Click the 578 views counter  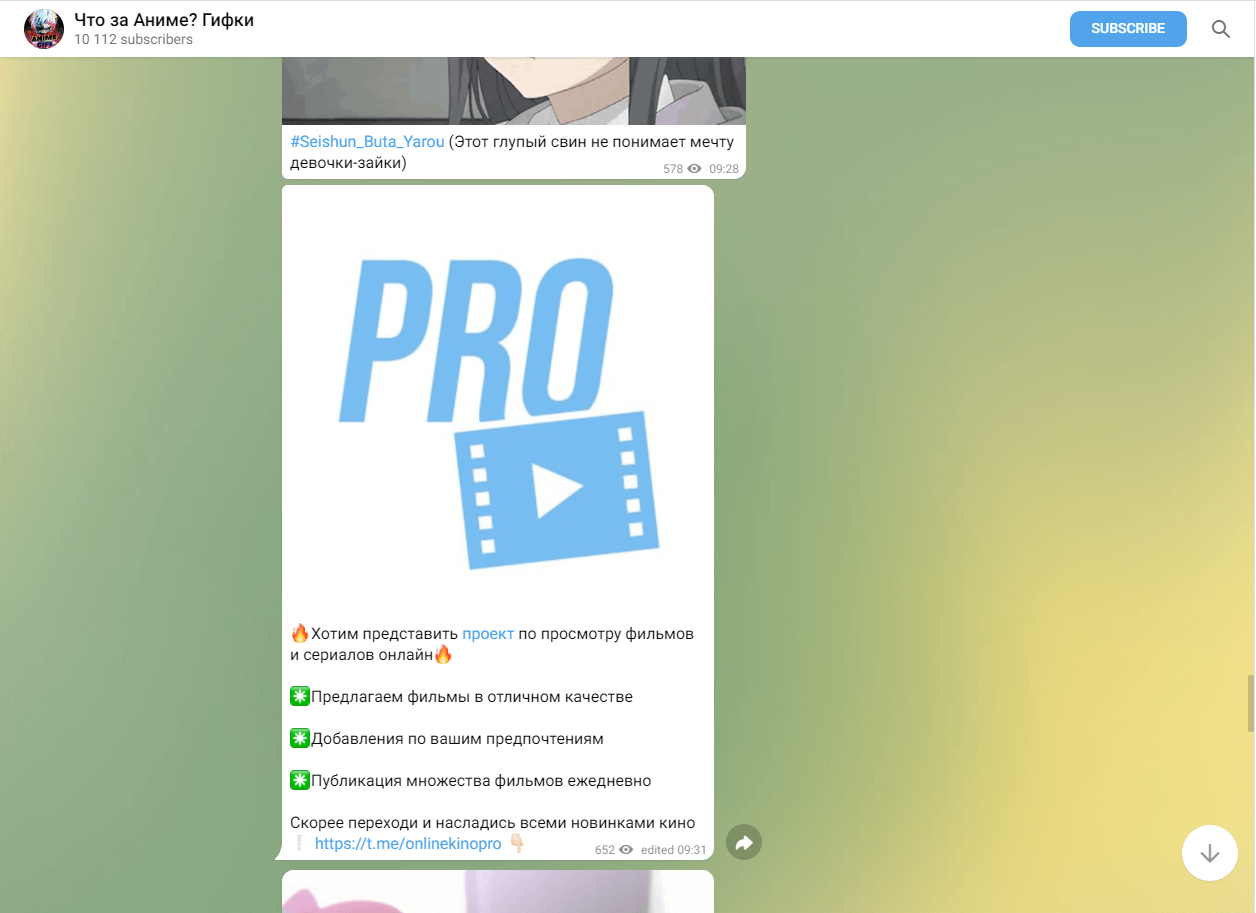(672, 169)
